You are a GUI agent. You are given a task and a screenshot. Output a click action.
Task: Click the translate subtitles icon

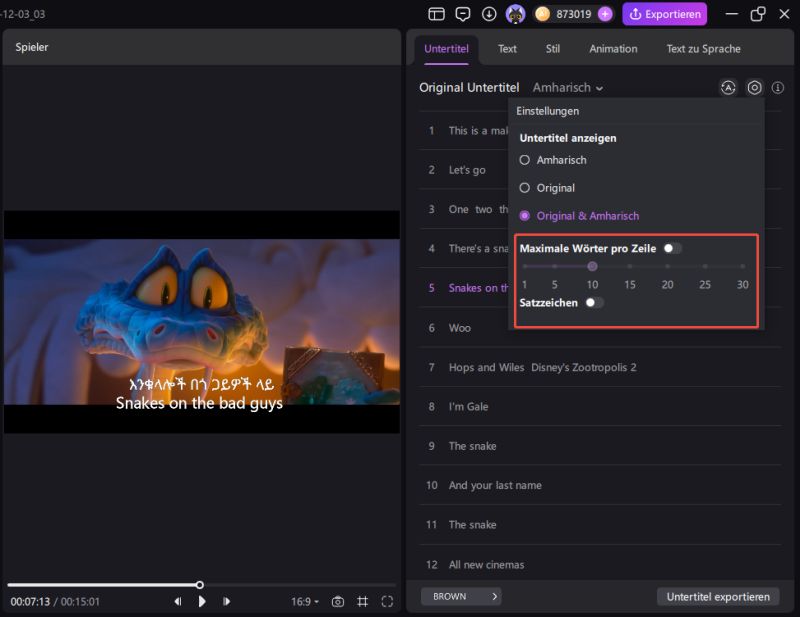click(728, 88)
